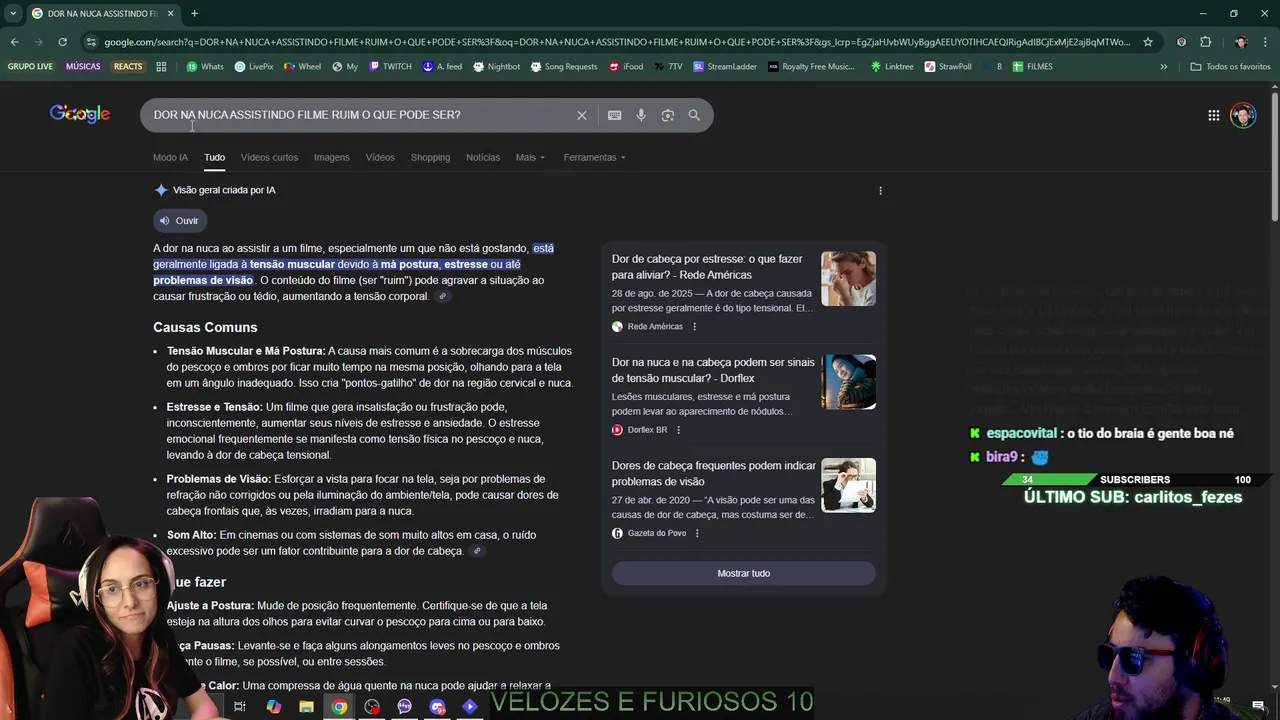
Task: Open Todos os favoritos folder
Action: (x=1230, y=67)
